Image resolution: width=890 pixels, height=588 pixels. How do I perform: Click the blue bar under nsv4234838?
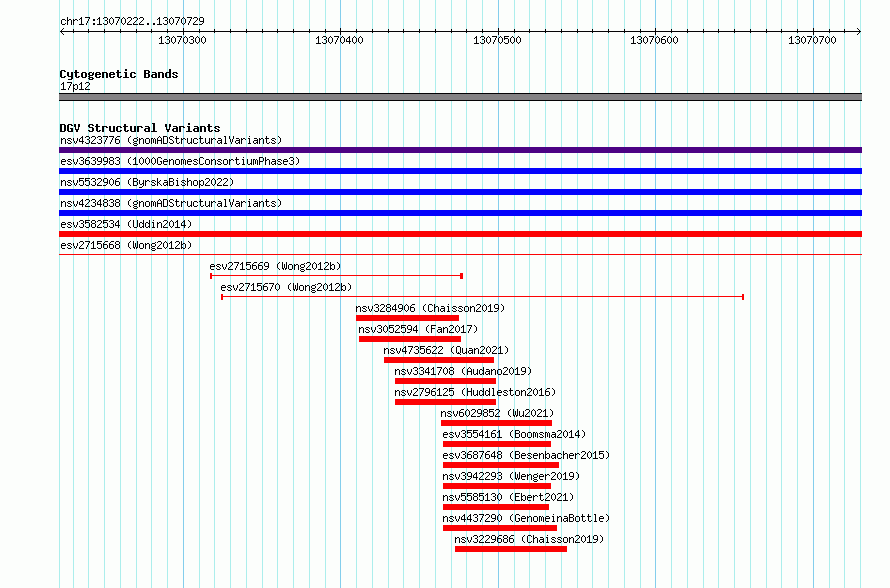[460, 213]
